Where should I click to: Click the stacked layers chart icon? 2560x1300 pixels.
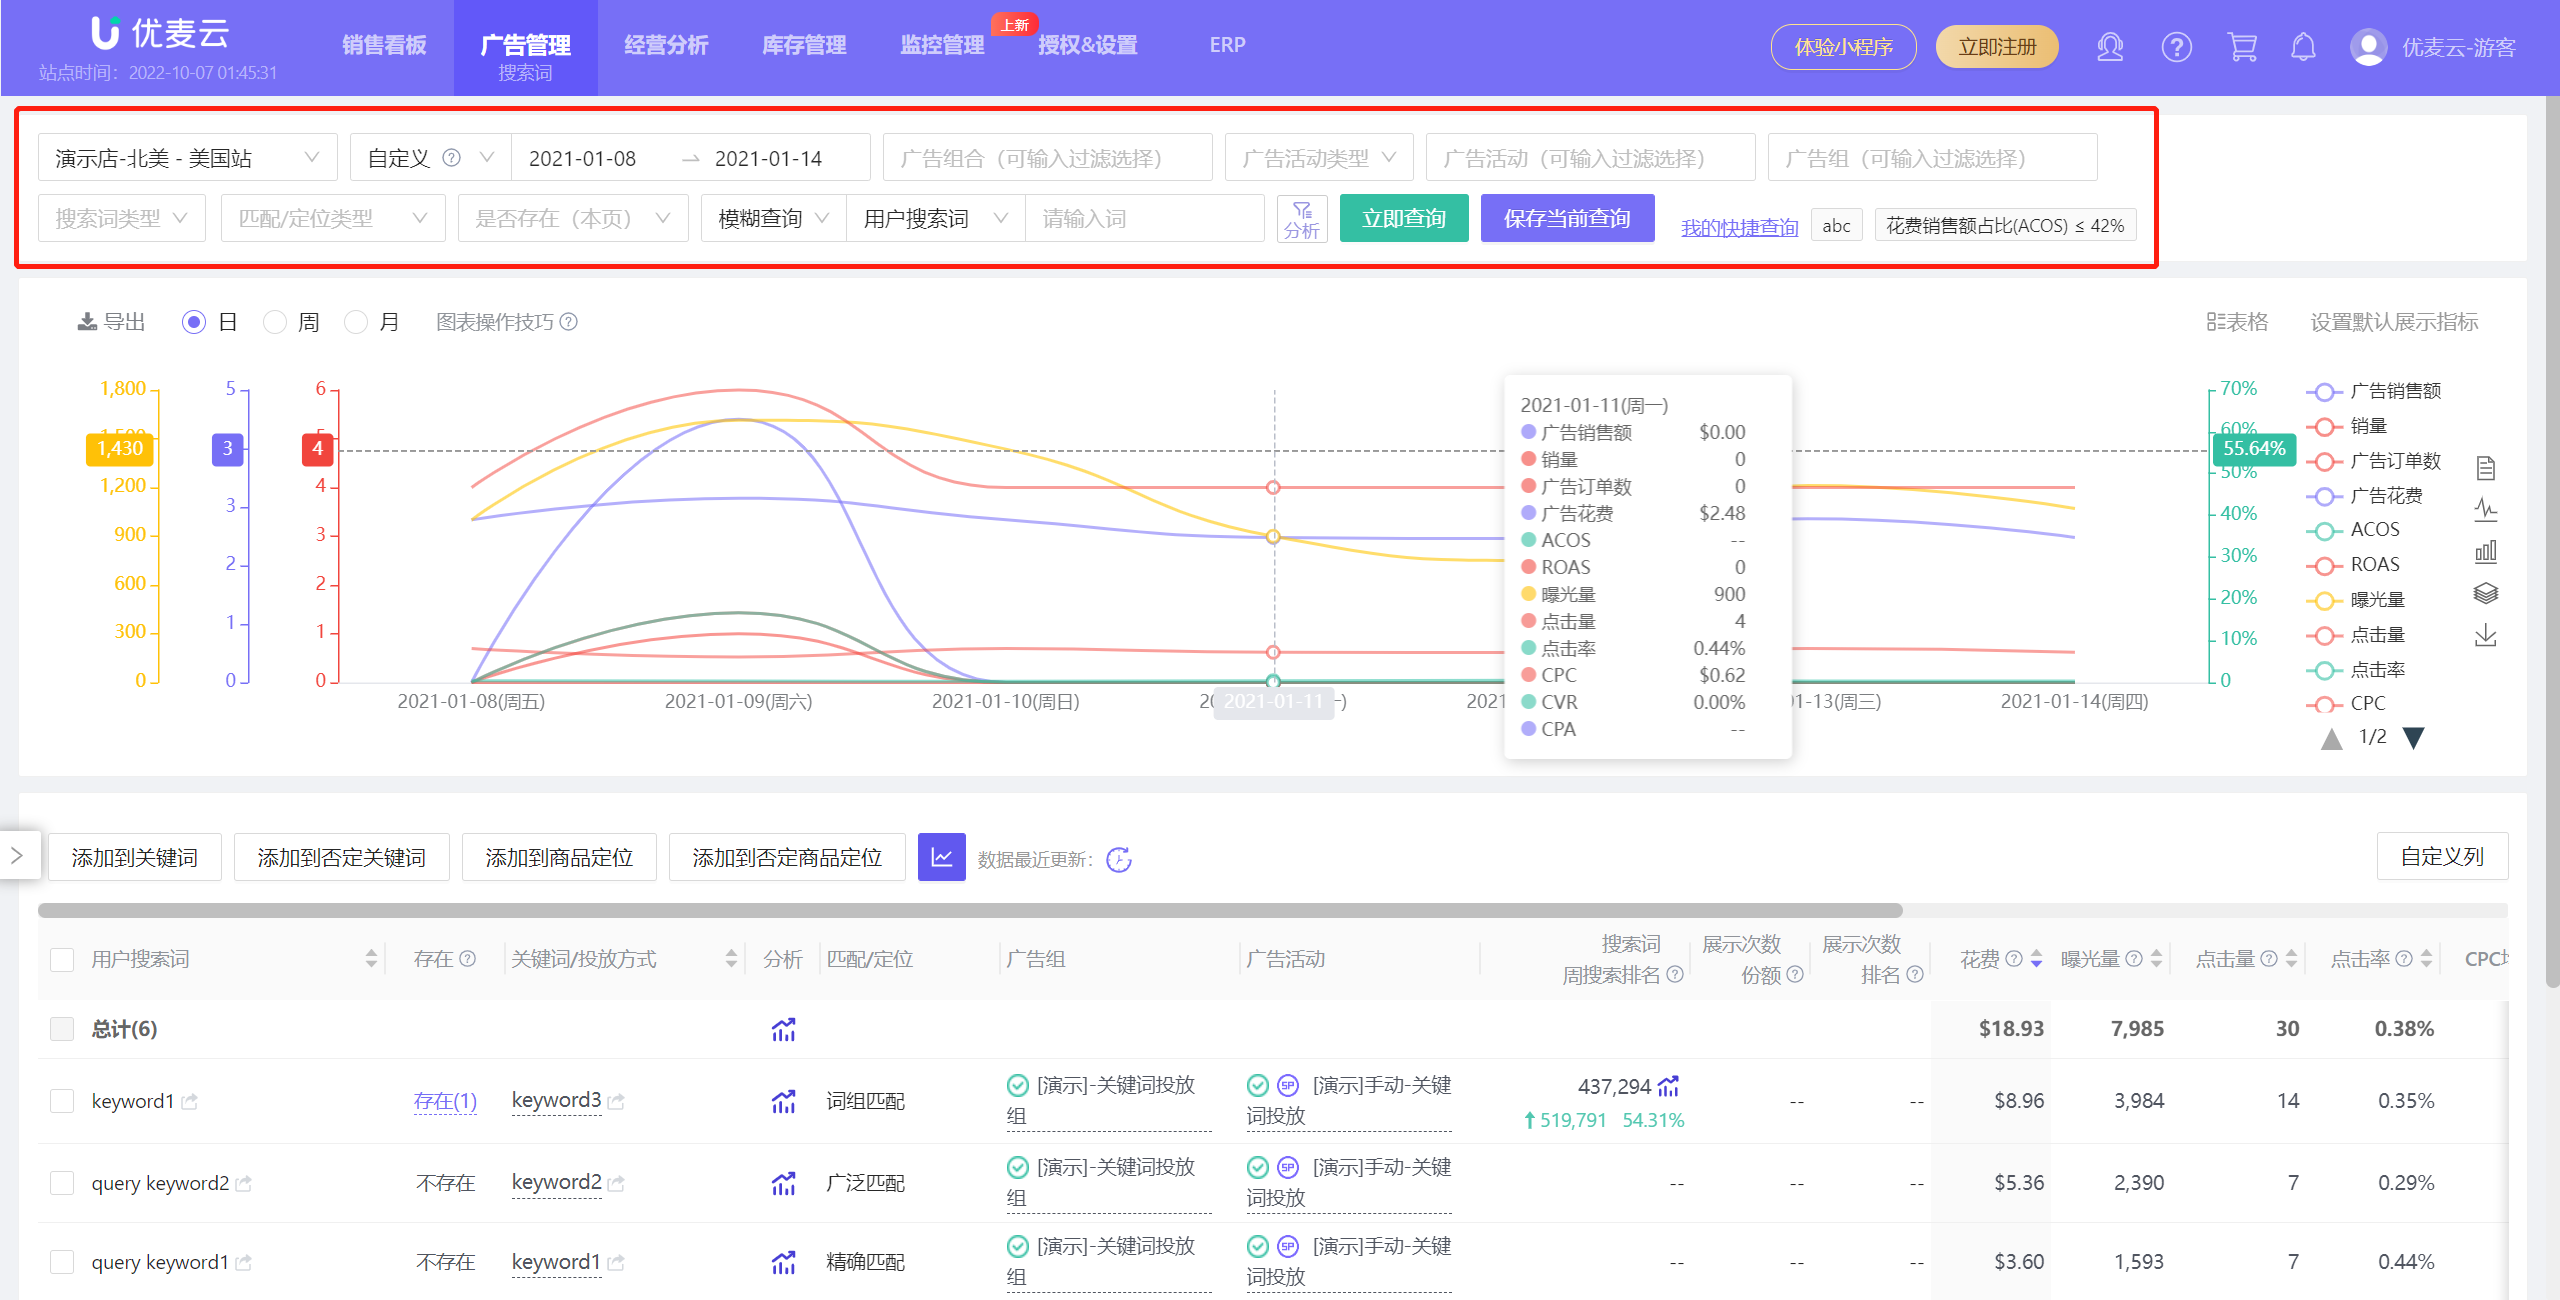[x=2486, y=594]
